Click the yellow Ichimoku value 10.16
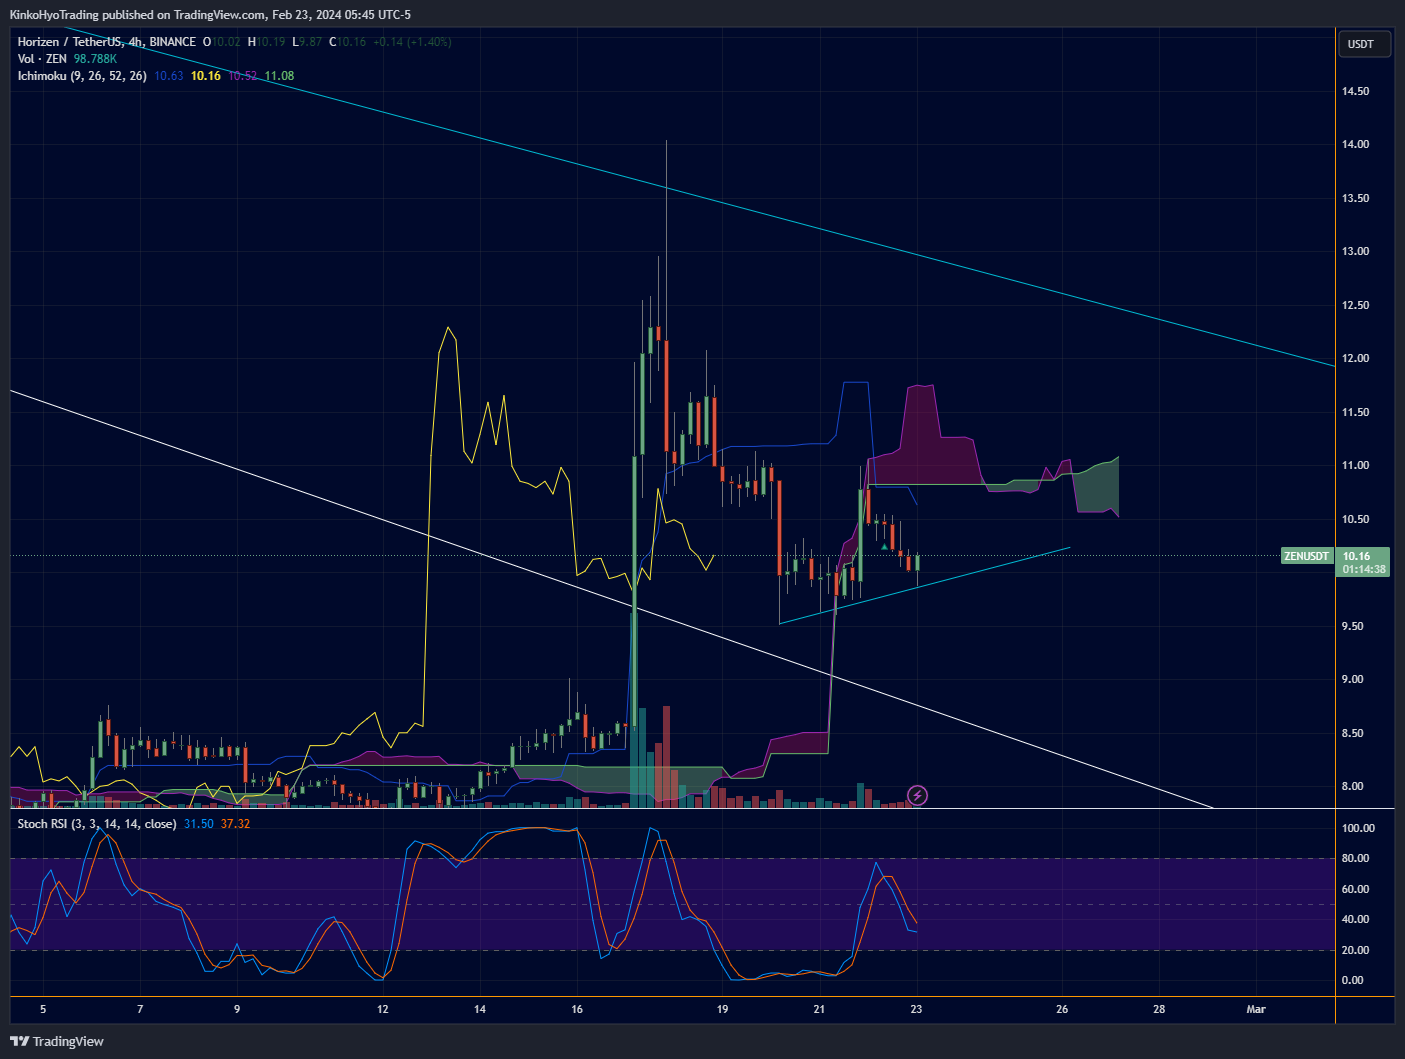1405x1059 pixels. [x=206, y=76]
